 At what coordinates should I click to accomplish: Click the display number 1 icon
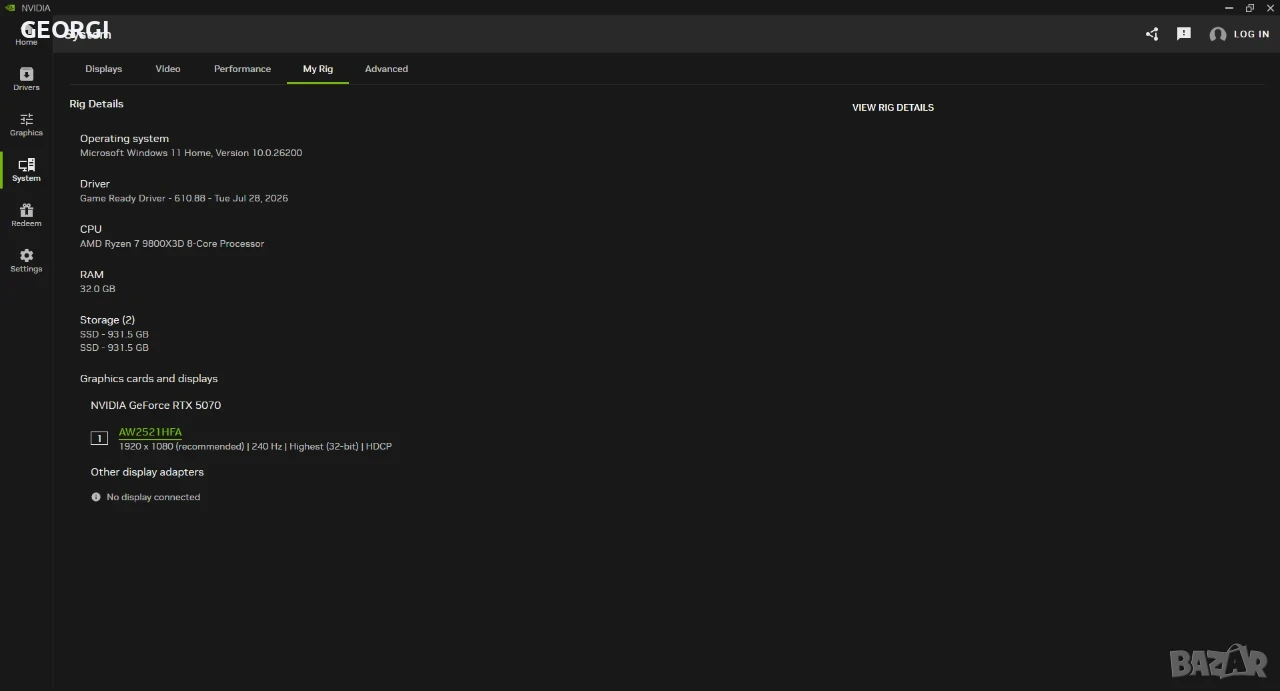[x=99, y=438]
